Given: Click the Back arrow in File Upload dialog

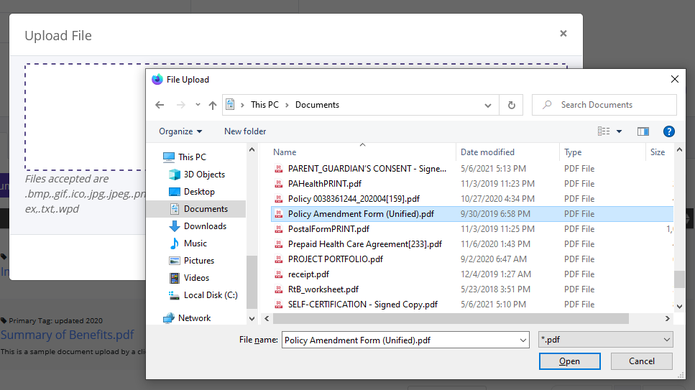Looking at the screenshot, I should pos(160,105).
